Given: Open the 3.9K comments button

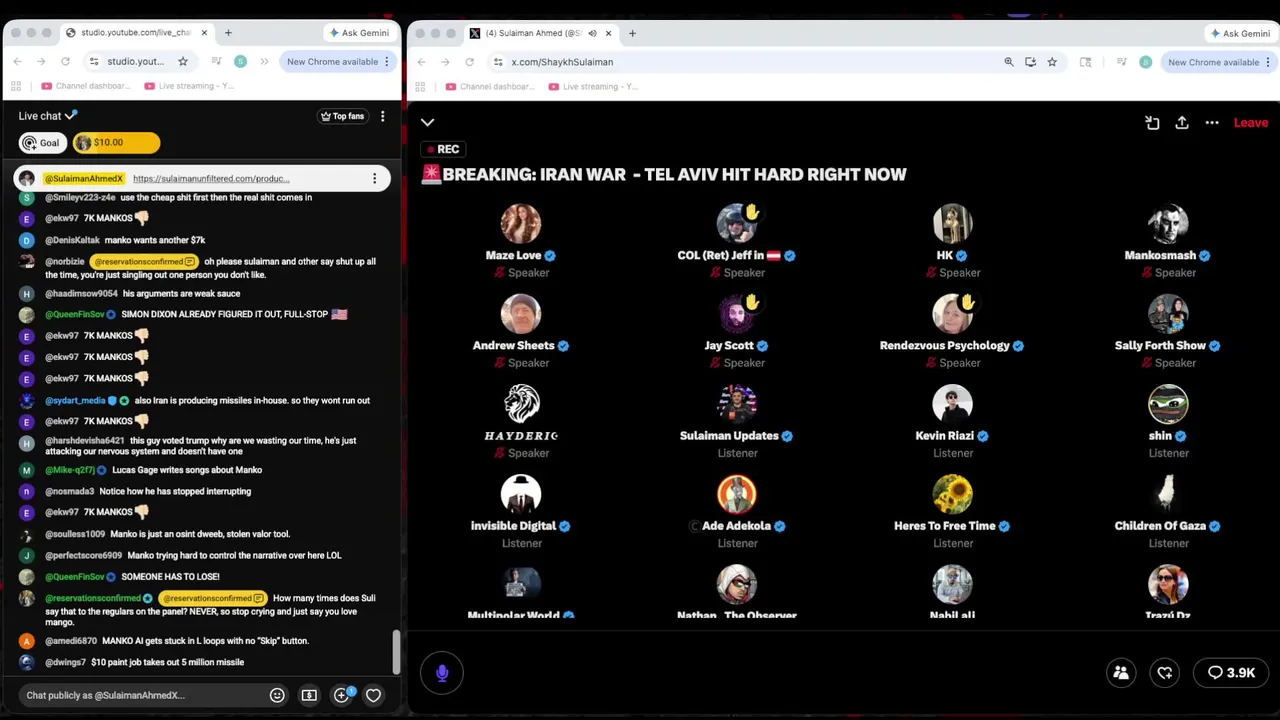Looking at the screenshot, I should point(1231,673).
